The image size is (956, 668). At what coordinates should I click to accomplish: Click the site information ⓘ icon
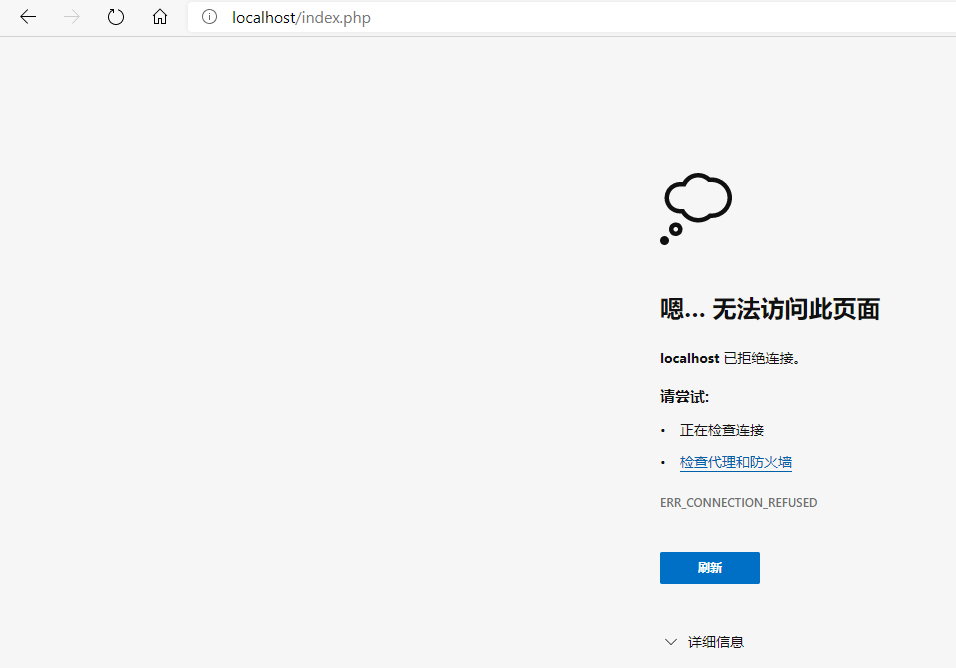(x=209, y=17)
